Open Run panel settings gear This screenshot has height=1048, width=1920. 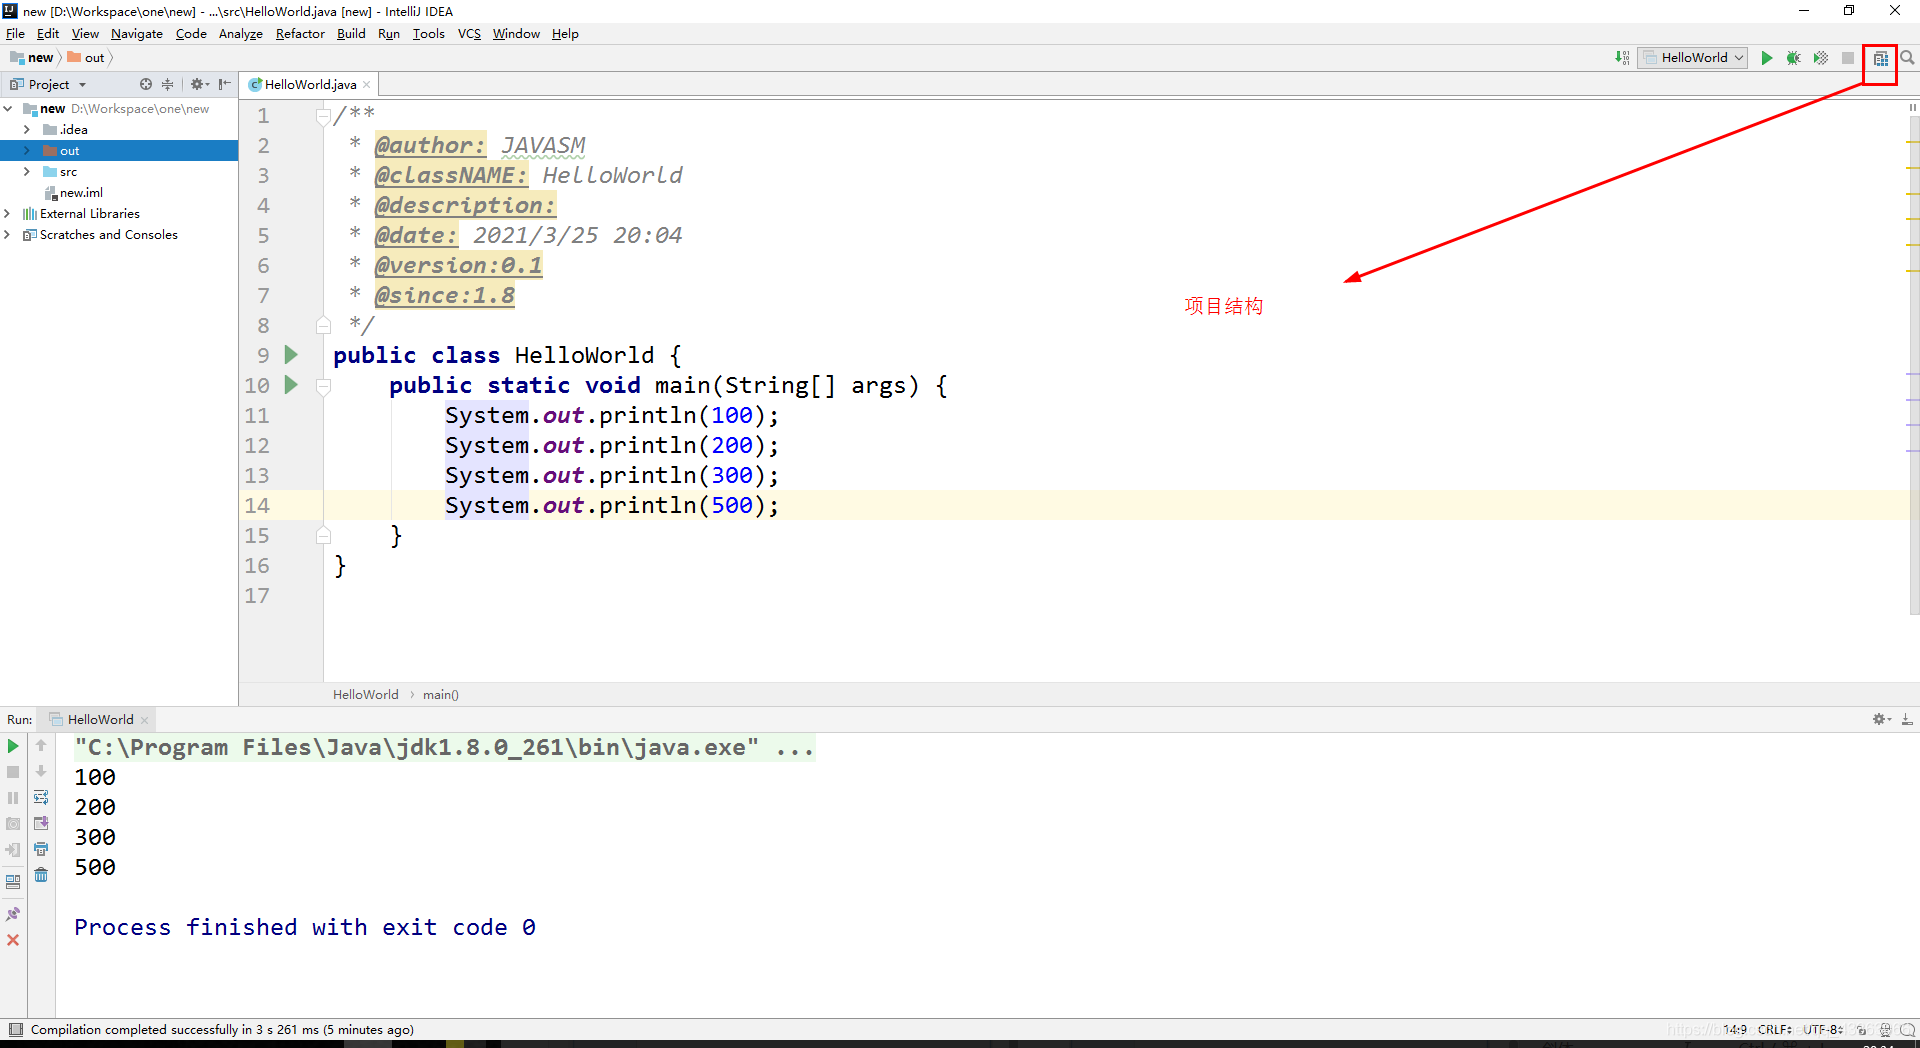click(x=1881, y=719)
